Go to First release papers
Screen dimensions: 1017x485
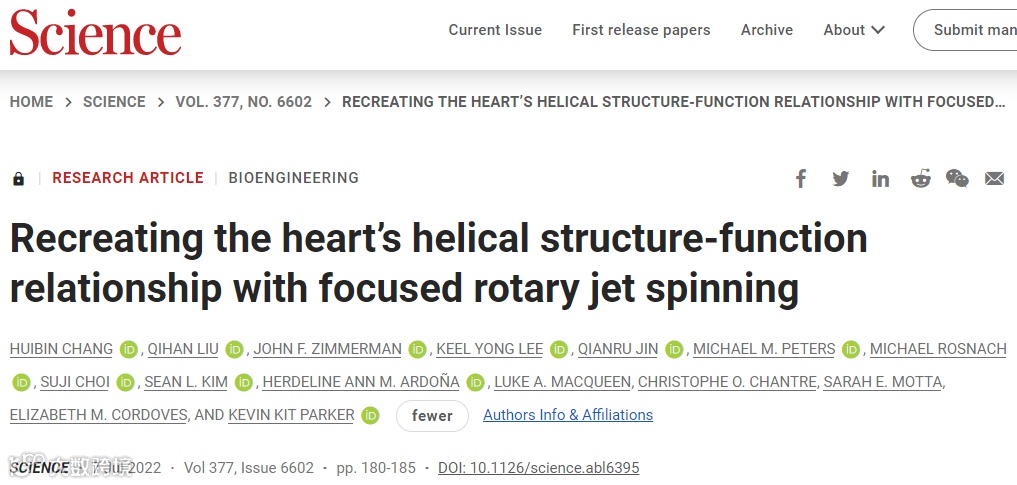click(x=641, y=30)
